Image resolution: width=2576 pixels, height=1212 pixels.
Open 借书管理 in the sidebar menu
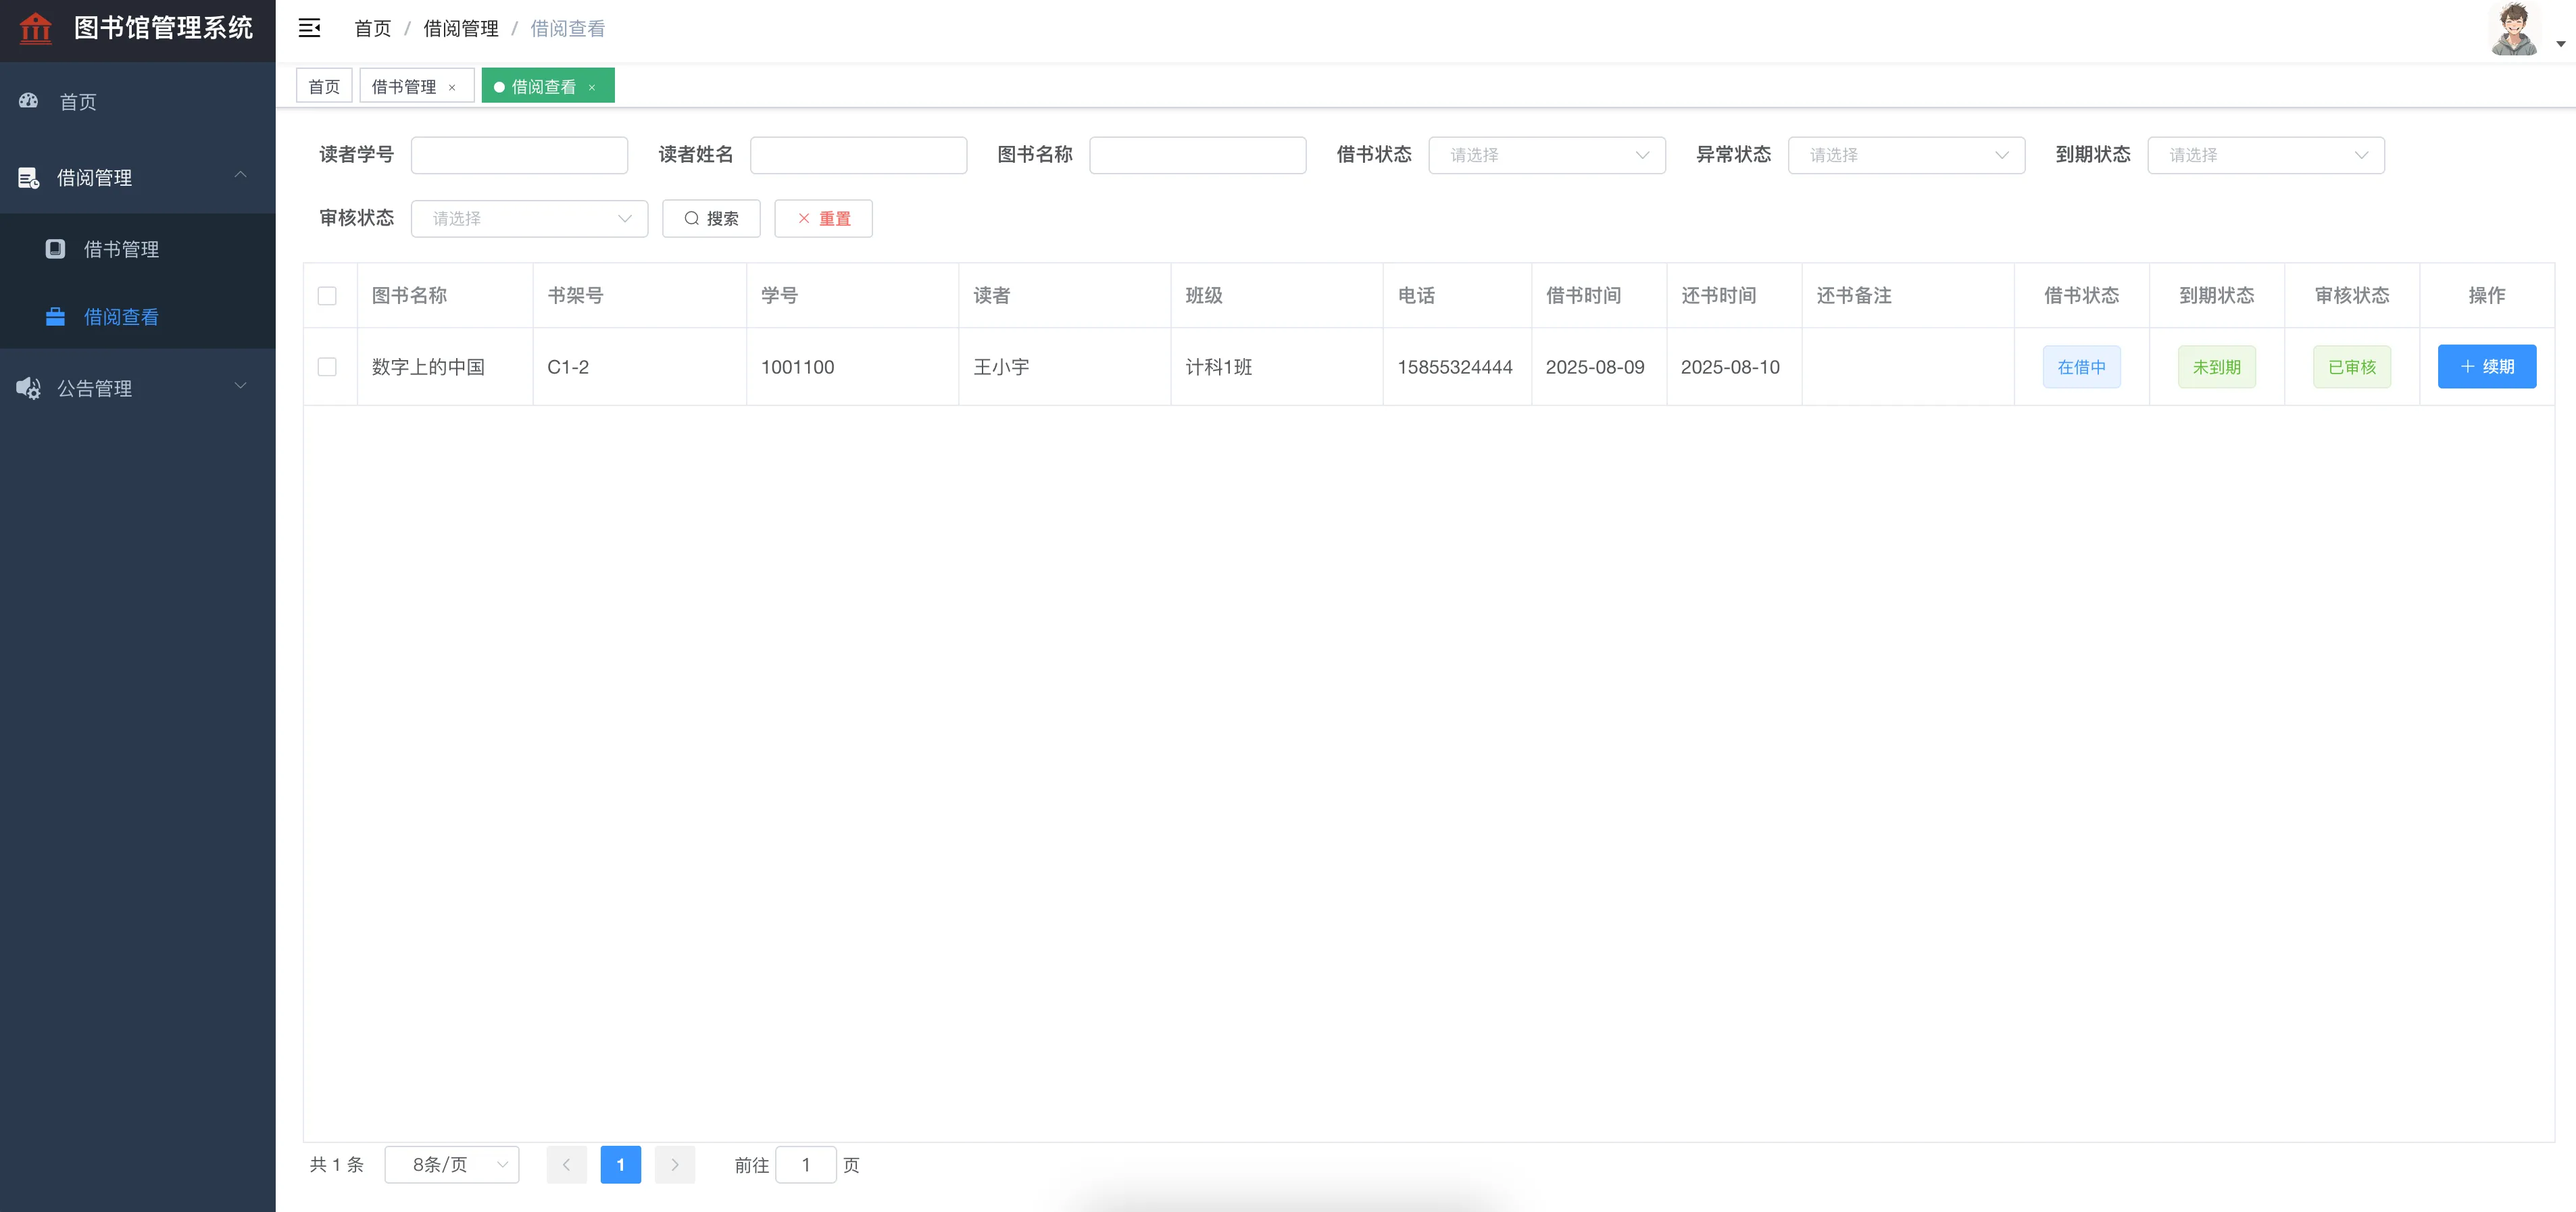pyautogui.click(x=121, y=249)
